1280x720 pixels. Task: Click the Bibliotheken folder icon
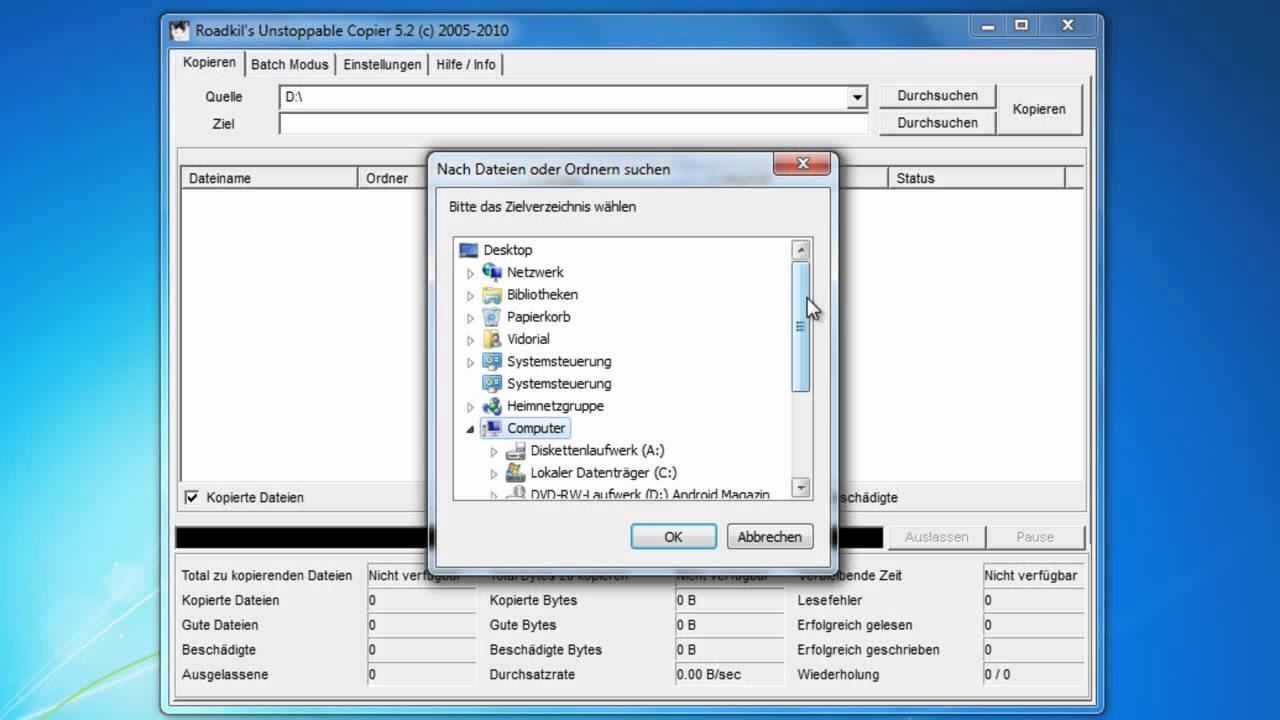[x=492, y=295]
